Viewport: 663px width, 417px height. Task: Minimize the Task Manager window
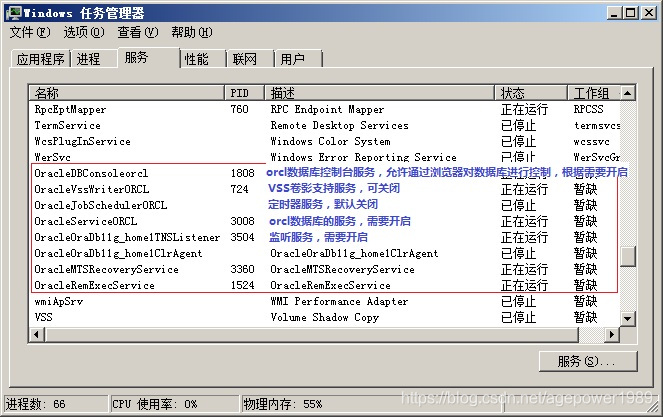click(x=614, y=13)
